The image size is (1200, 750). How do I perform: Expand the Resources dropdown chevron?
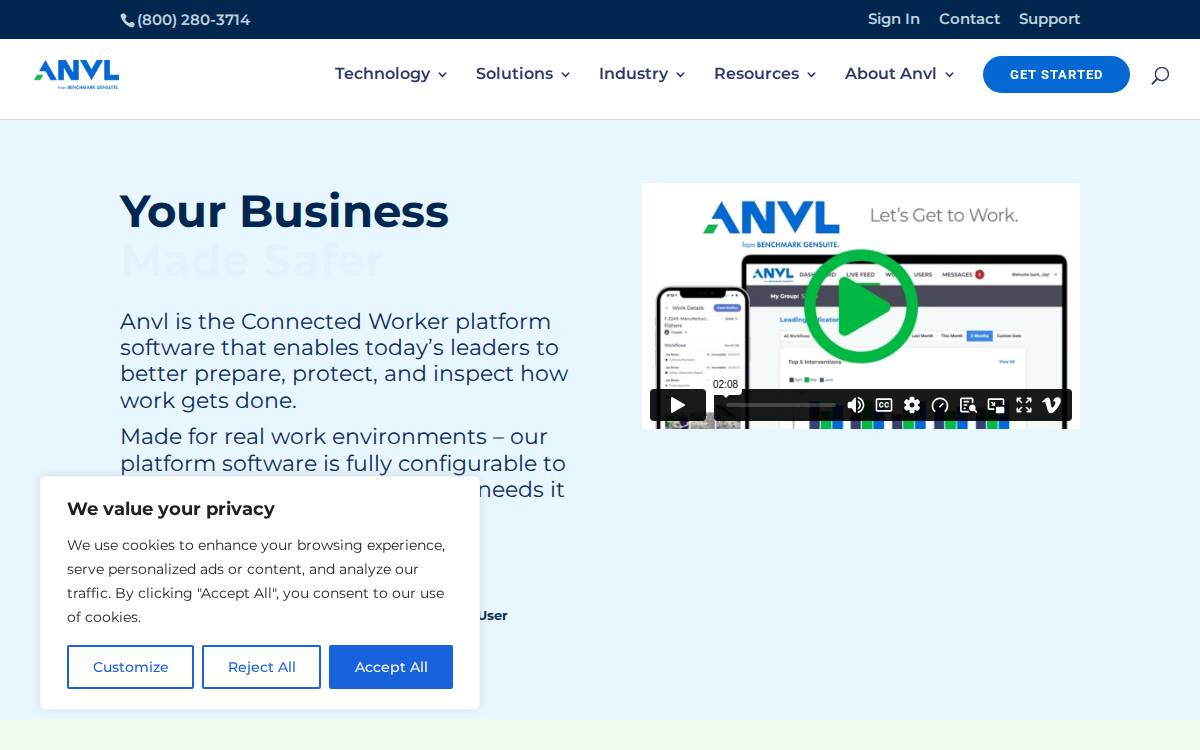(811, 75)
